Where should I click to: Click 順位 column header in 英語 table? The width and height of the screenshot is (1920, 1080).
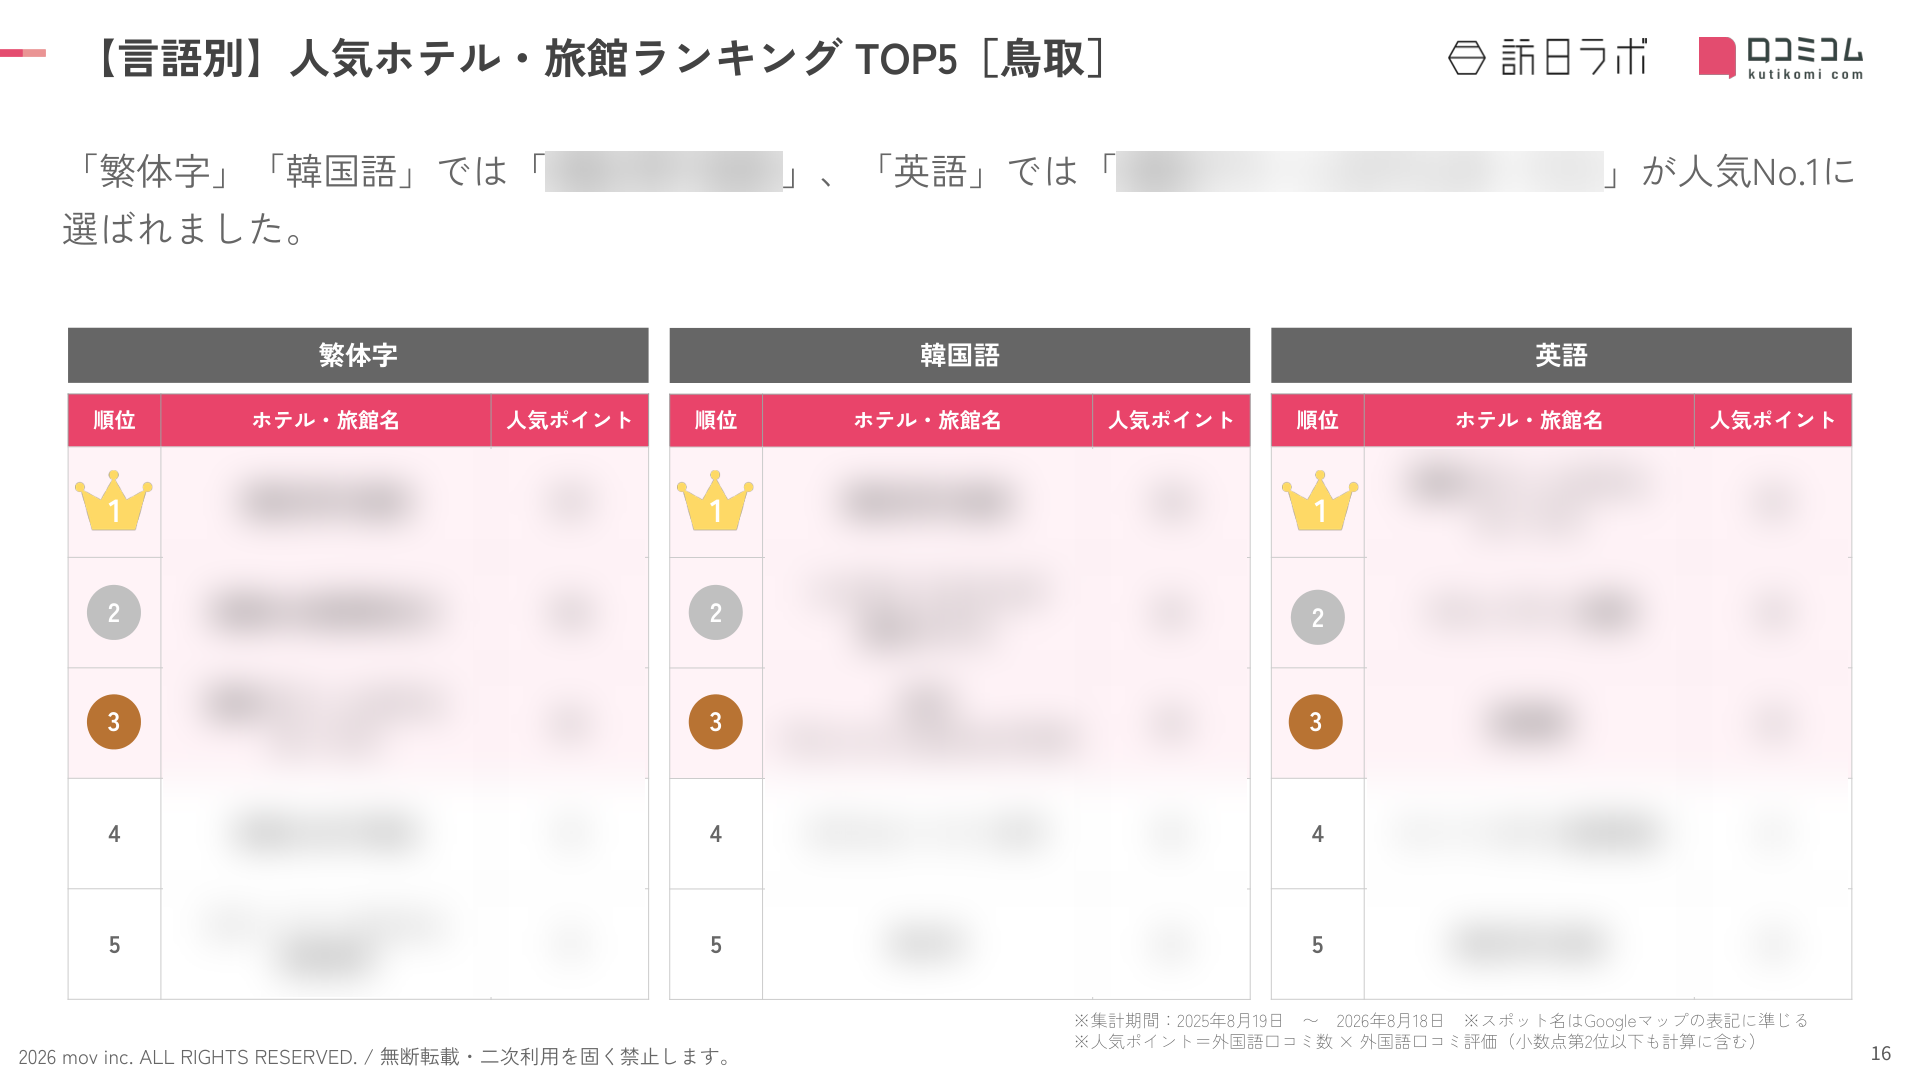[1317, 420]
